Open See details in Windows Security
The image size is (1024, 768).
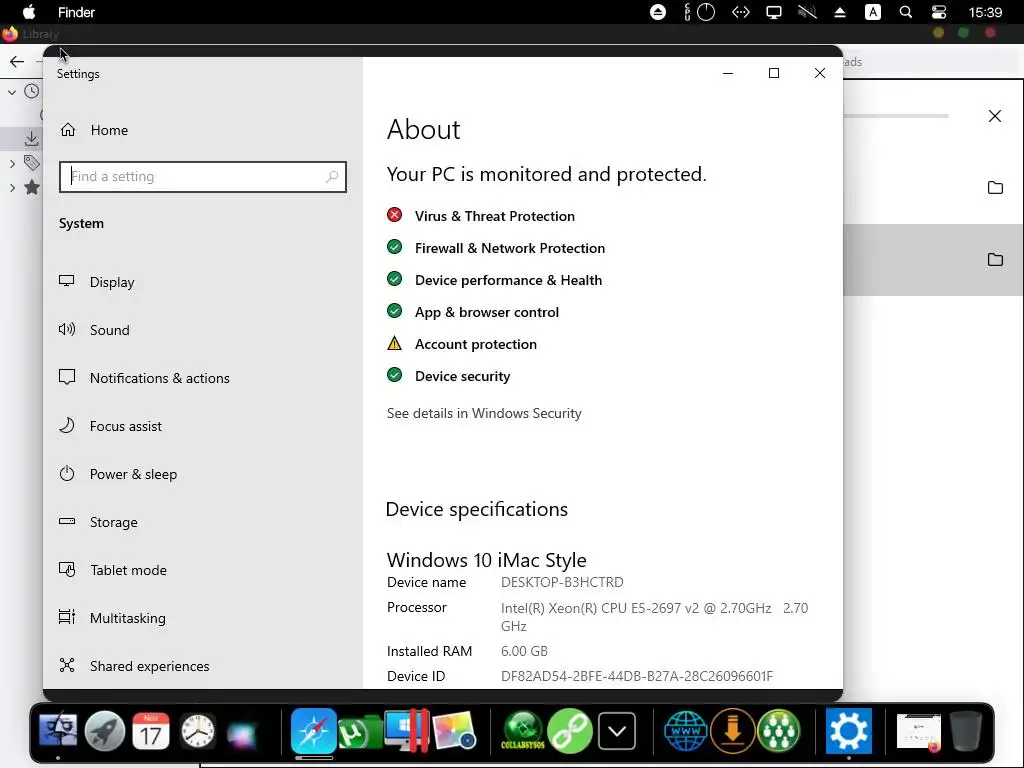pyautogui.click(x=484, y=413)
